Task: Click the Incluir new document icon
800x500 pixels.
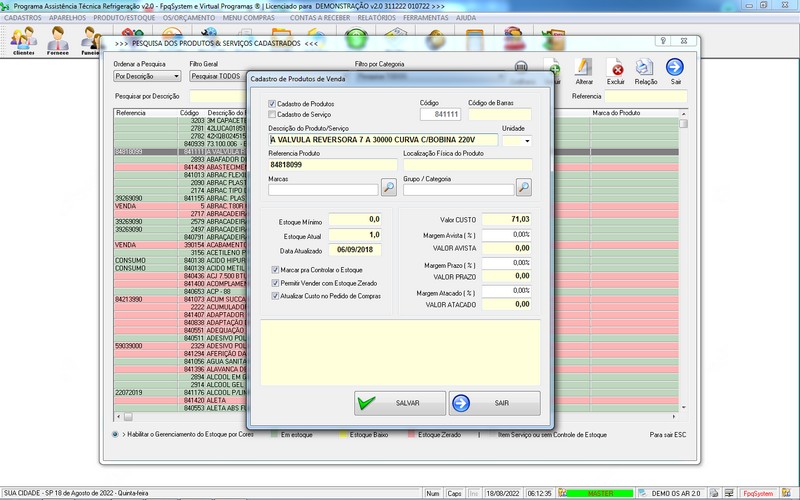Action: pos(553,71)
